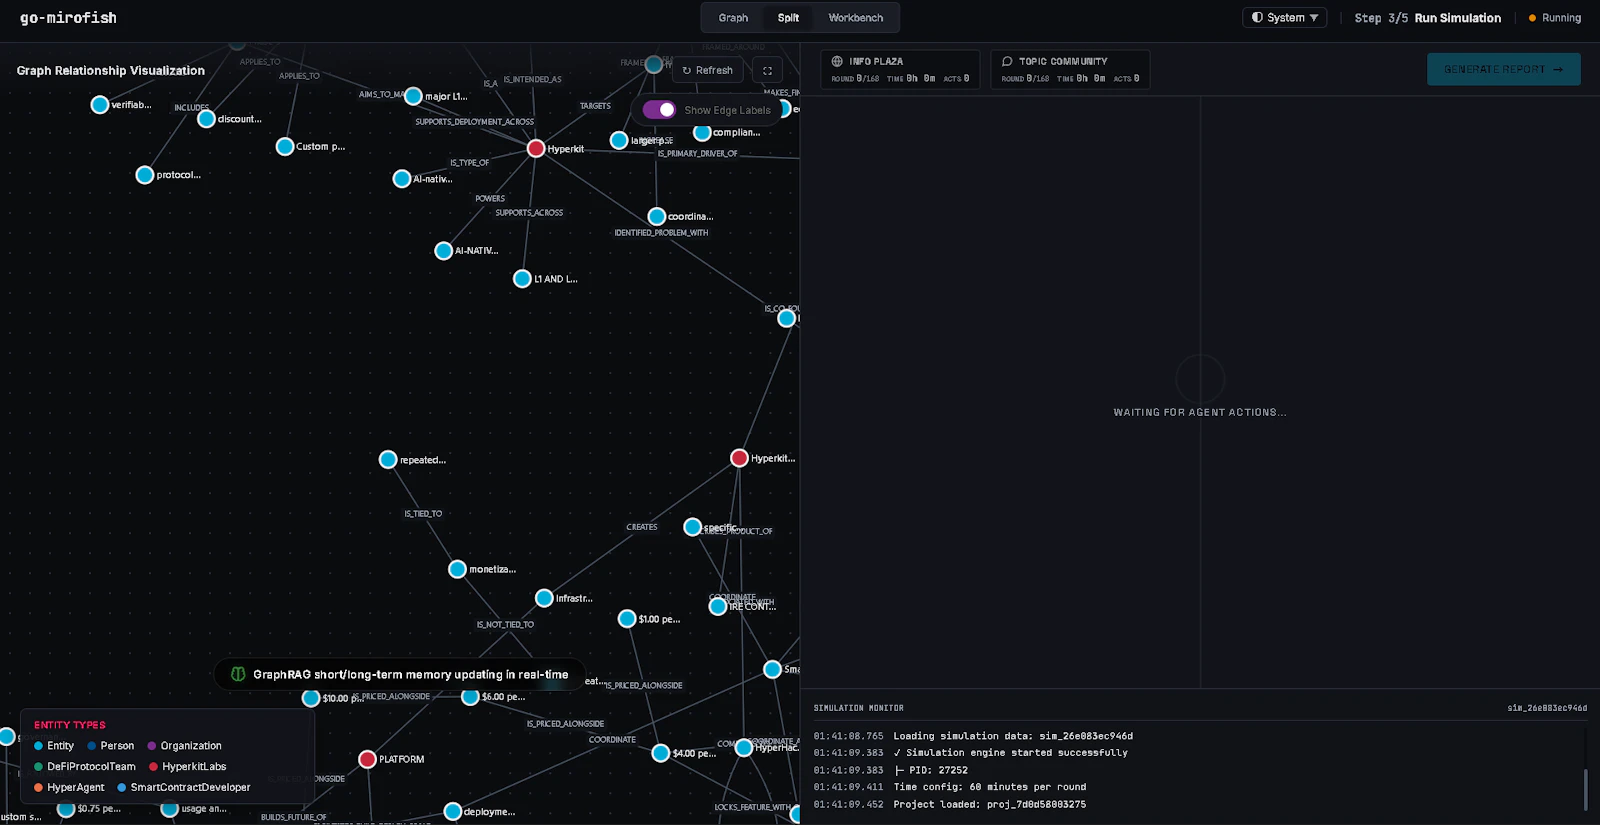Click the go-mirofish logo
Screen dimensions: 1600x825
coord(68,18)
